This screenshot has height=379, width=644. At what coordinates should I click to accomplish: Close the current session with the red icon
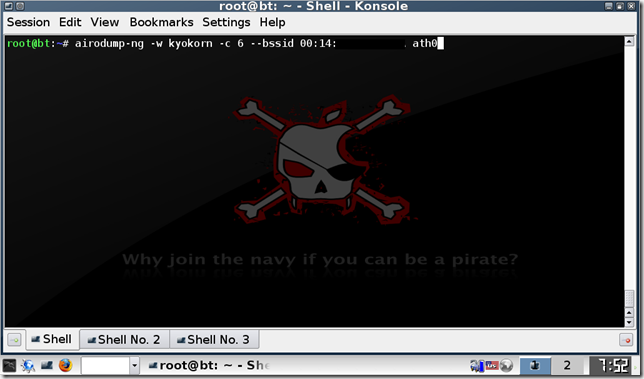click(626, 340)
